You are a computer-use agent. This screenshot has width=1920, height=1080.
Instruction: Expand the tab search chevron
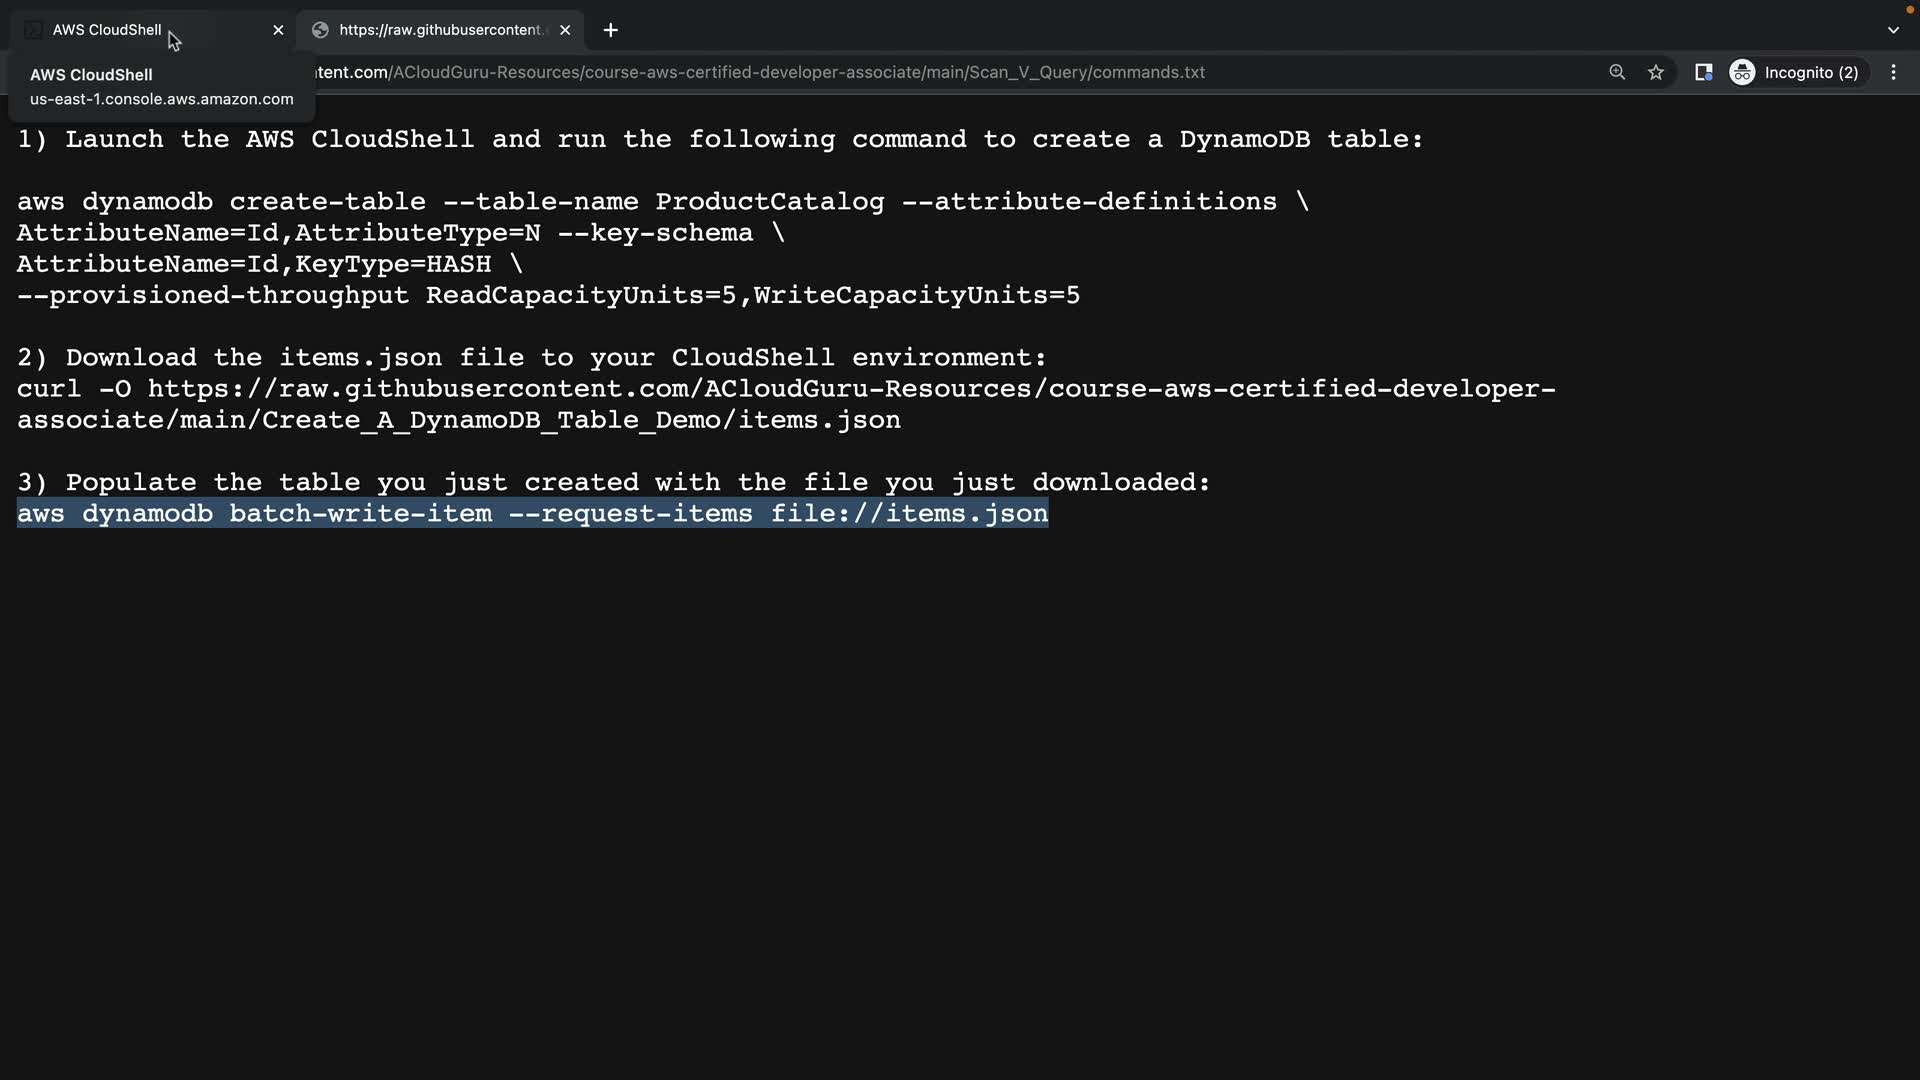click(1893, 30)
